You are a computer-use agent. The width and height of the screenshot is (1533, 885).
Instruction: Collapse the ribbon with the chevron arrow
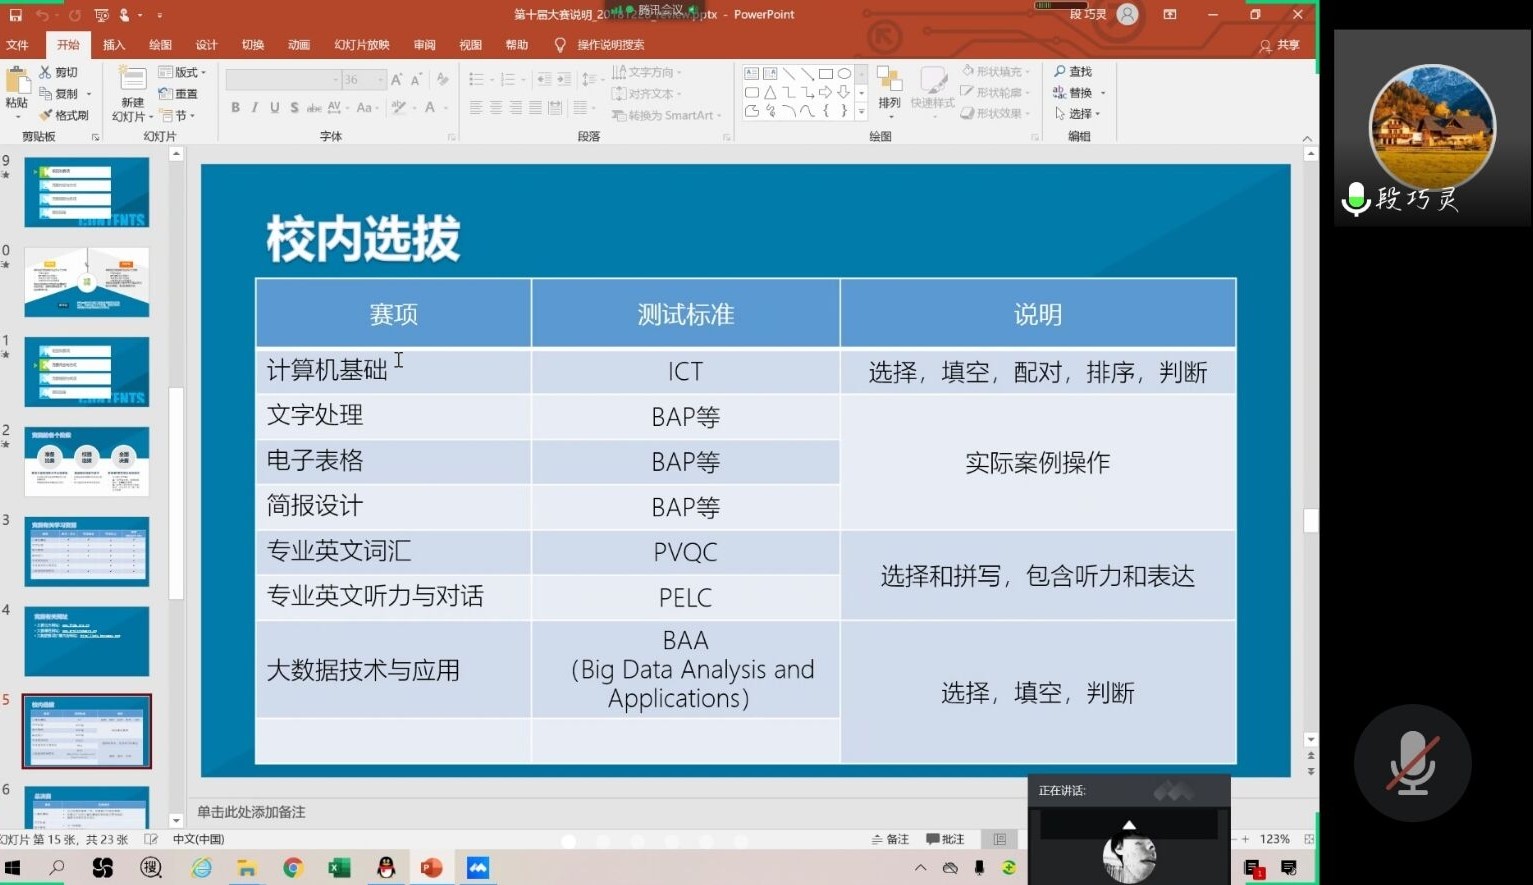pos(1307,138)
